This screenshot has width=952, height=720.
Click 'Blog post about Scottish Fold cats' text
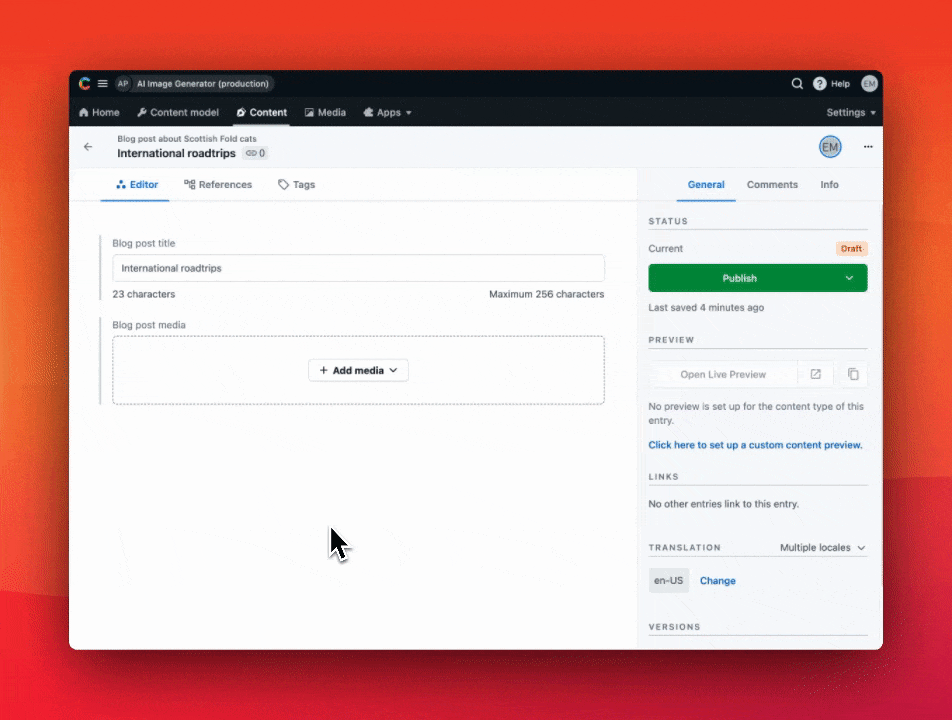pos(187,138)
